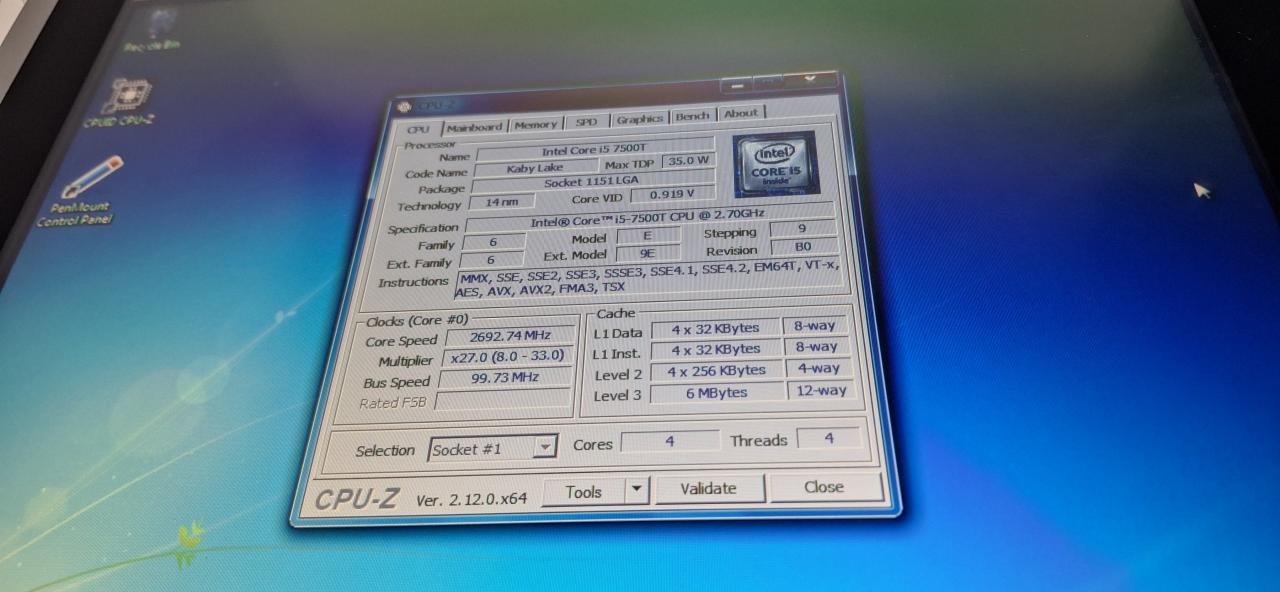This screenshot has height=592, width=1280.
Task: Open the SPD tab
Action: click(587, 122)
